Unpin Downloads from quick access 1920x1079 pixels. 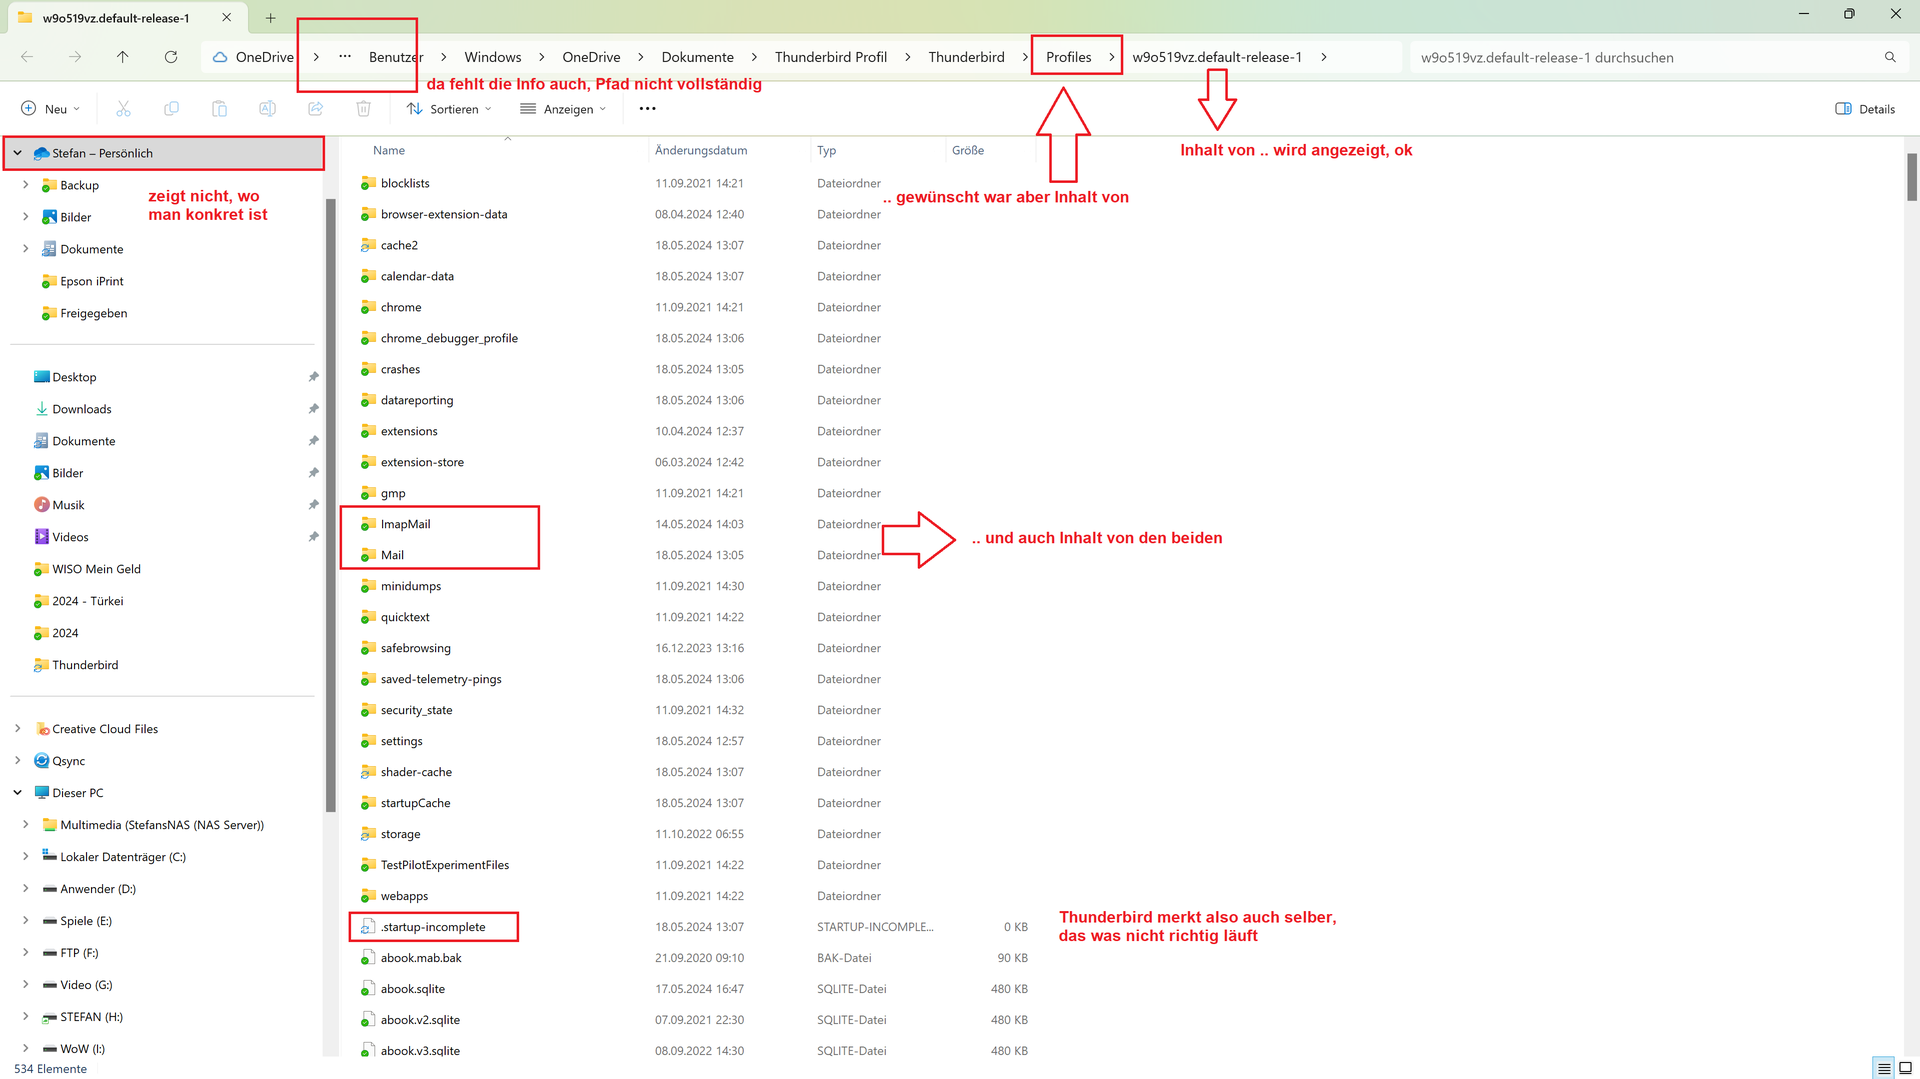tap(313, 409)
